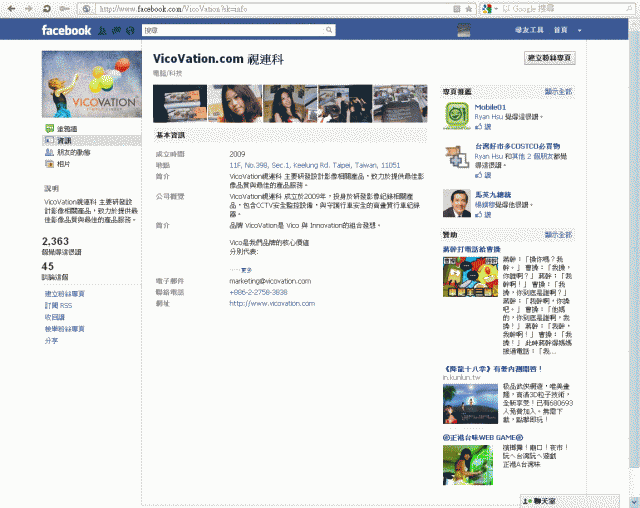Open the 尋友工具 menu item
640x508 pixels.
click(x=529, y=30)
